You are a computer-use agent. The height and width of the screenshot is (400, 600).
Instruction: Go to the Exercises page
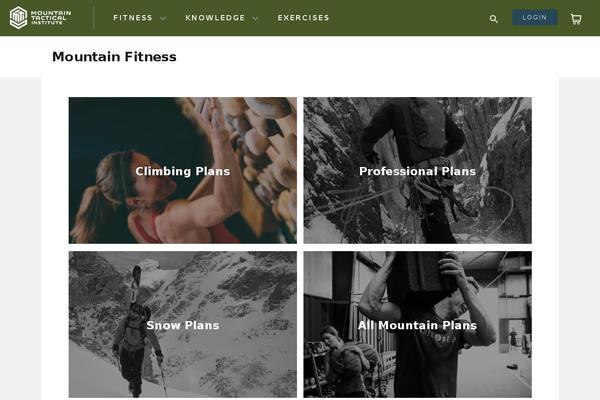point(303,18)
